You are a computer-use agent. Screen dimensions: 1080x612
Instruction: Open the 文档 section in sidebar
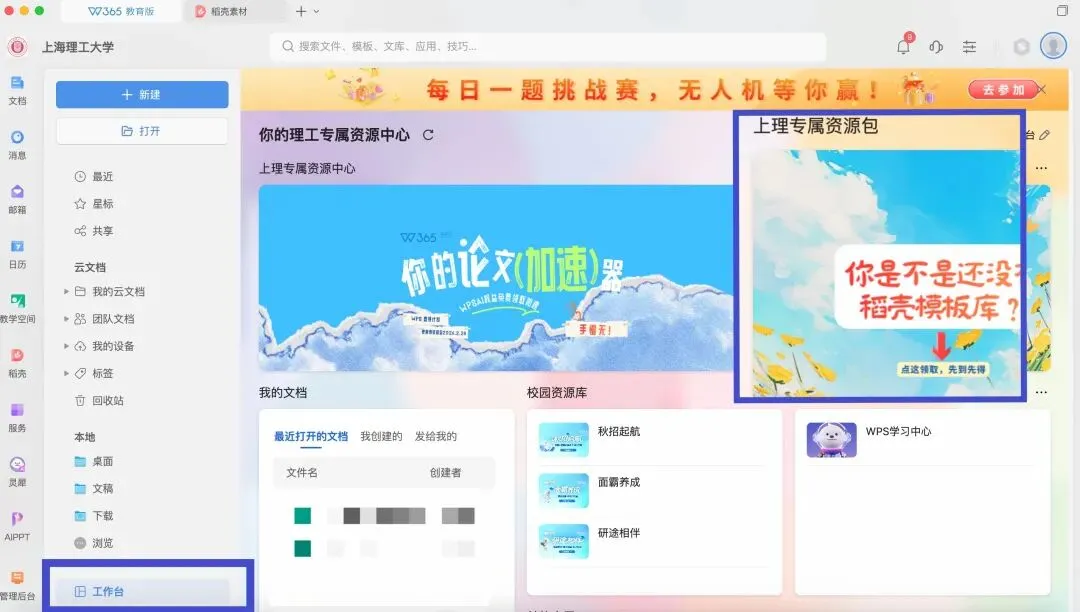click(x=17, y=90)
